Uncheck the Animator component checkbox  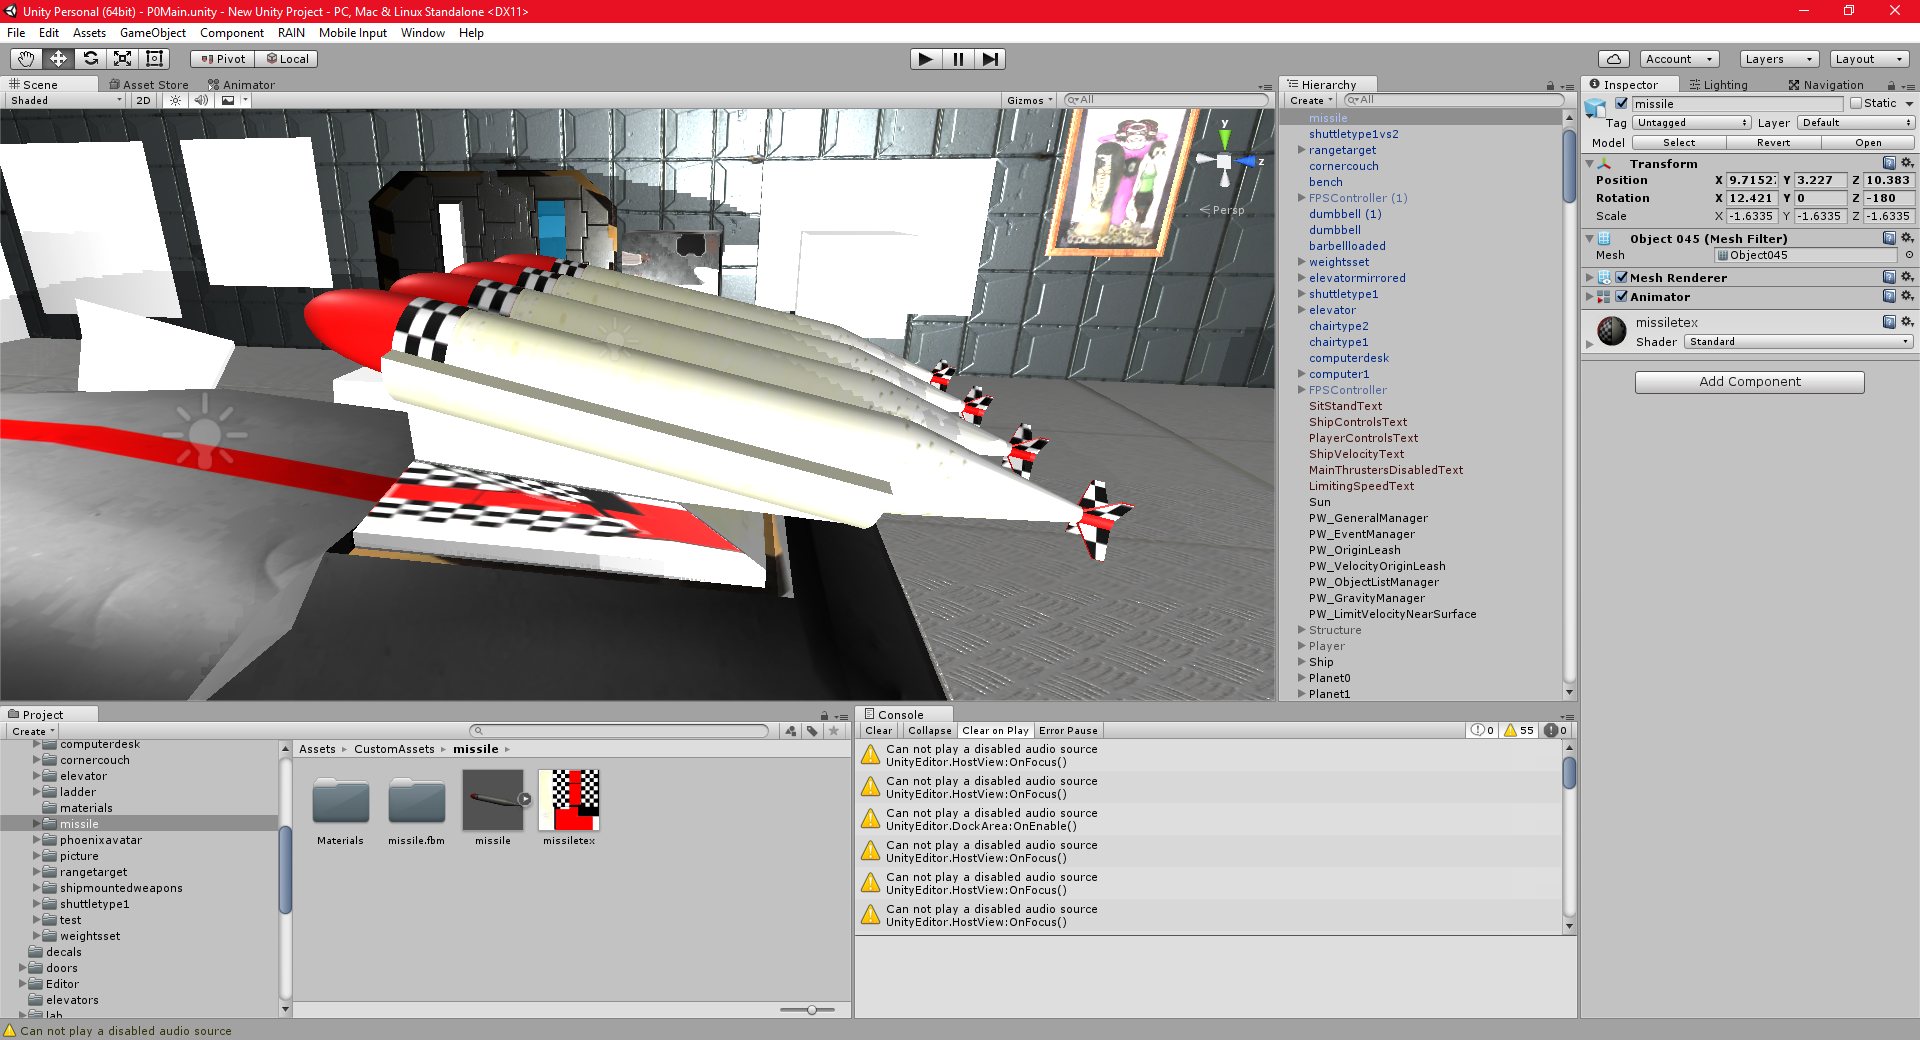pyautogui.click(x=1622, y=296)
